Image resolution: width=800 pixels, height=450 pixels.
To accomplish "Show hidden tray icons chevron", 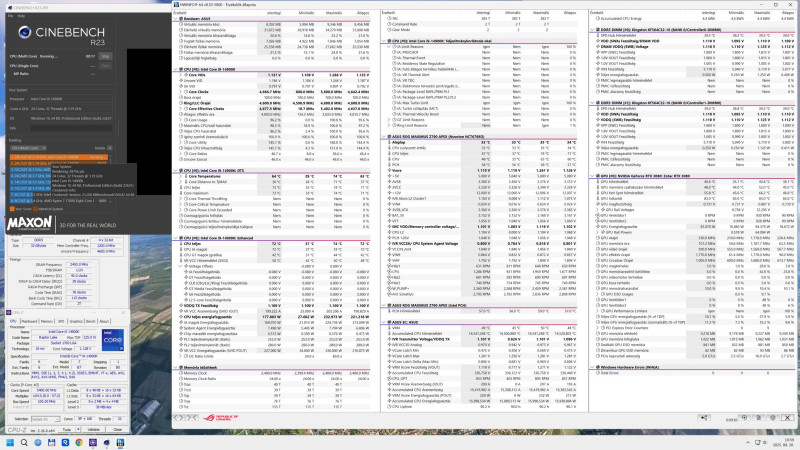I will point(747,442).
